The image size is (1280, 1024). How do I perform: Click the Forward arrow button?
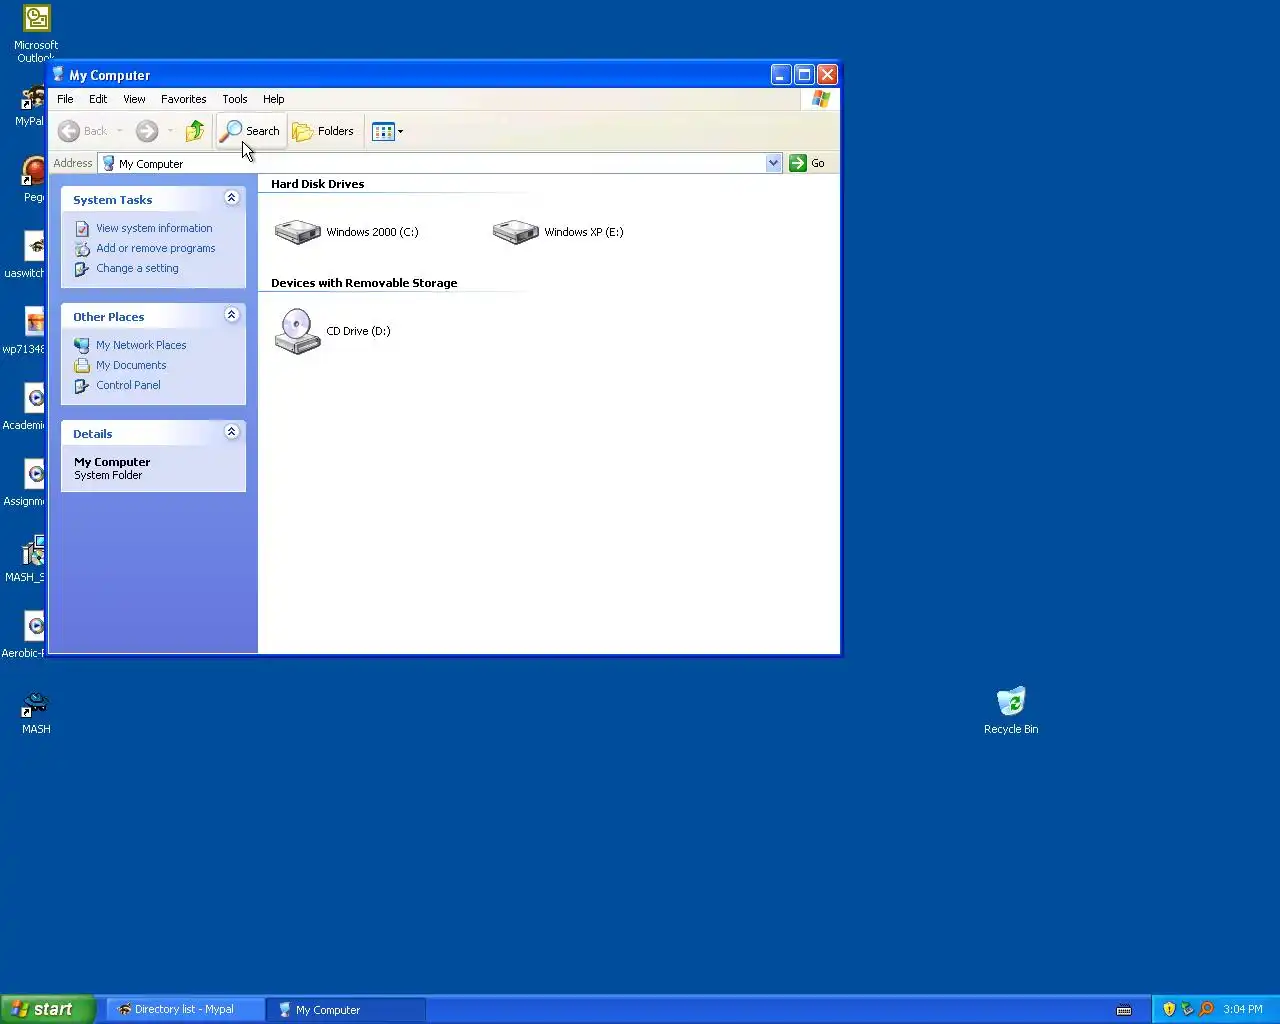click(x=147, y=131)
